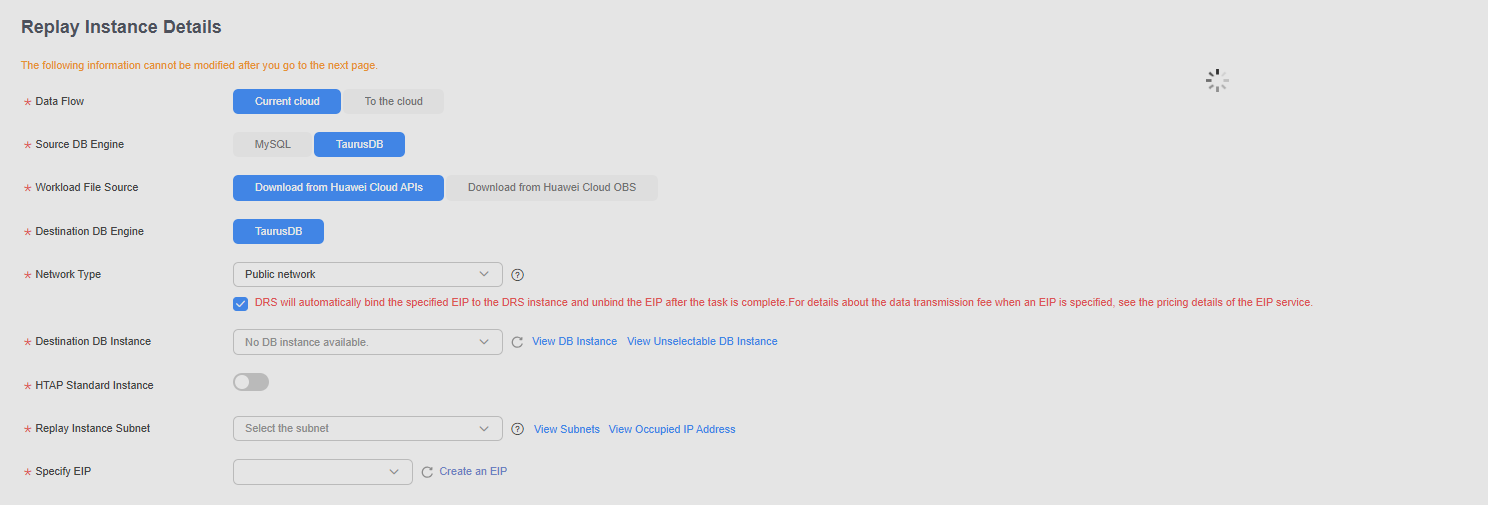The width and height of the screenshot is (1488, 505).
Task: Select Current cloud data flow
Action: point(287,101)
